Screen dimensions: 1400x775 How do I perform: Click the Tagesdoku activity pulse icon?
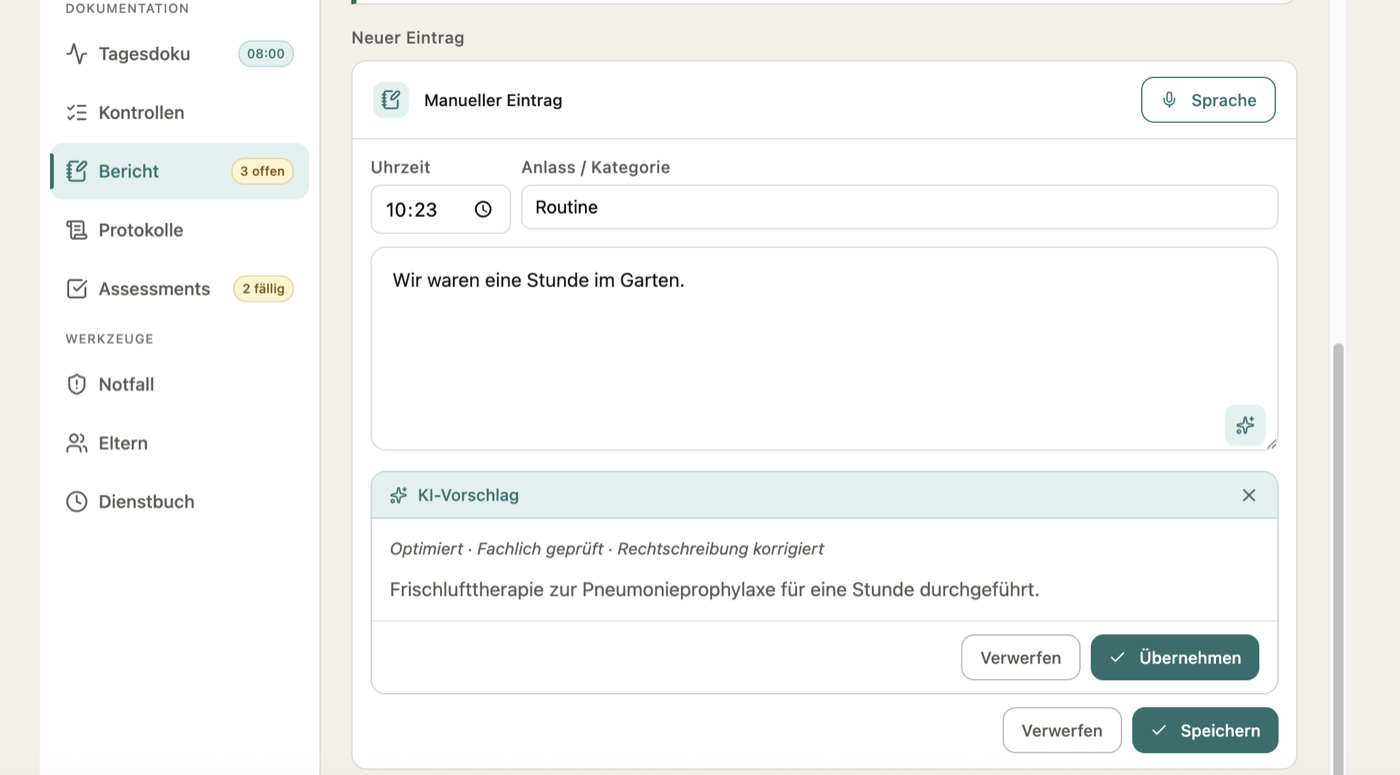(77, 54)
